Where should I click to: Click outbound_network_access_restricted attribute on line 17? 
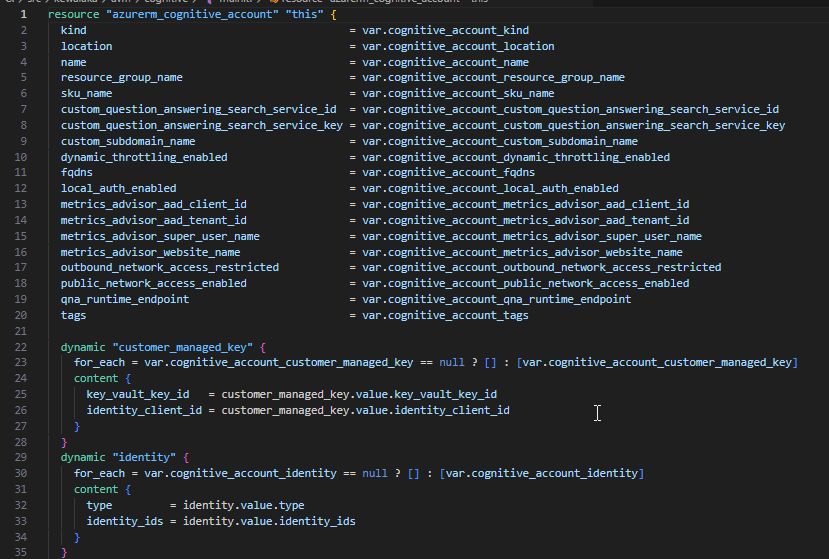pos(170,267)
